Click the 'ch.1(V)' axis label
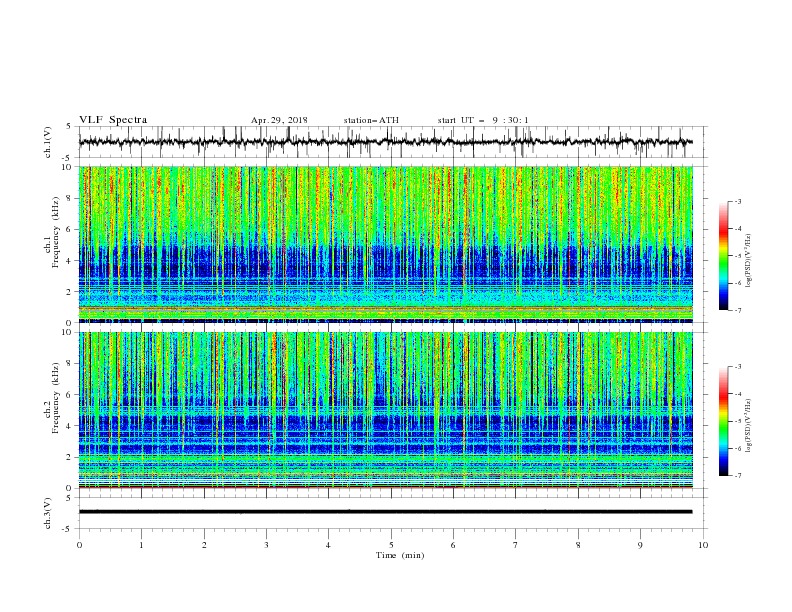 48,142
